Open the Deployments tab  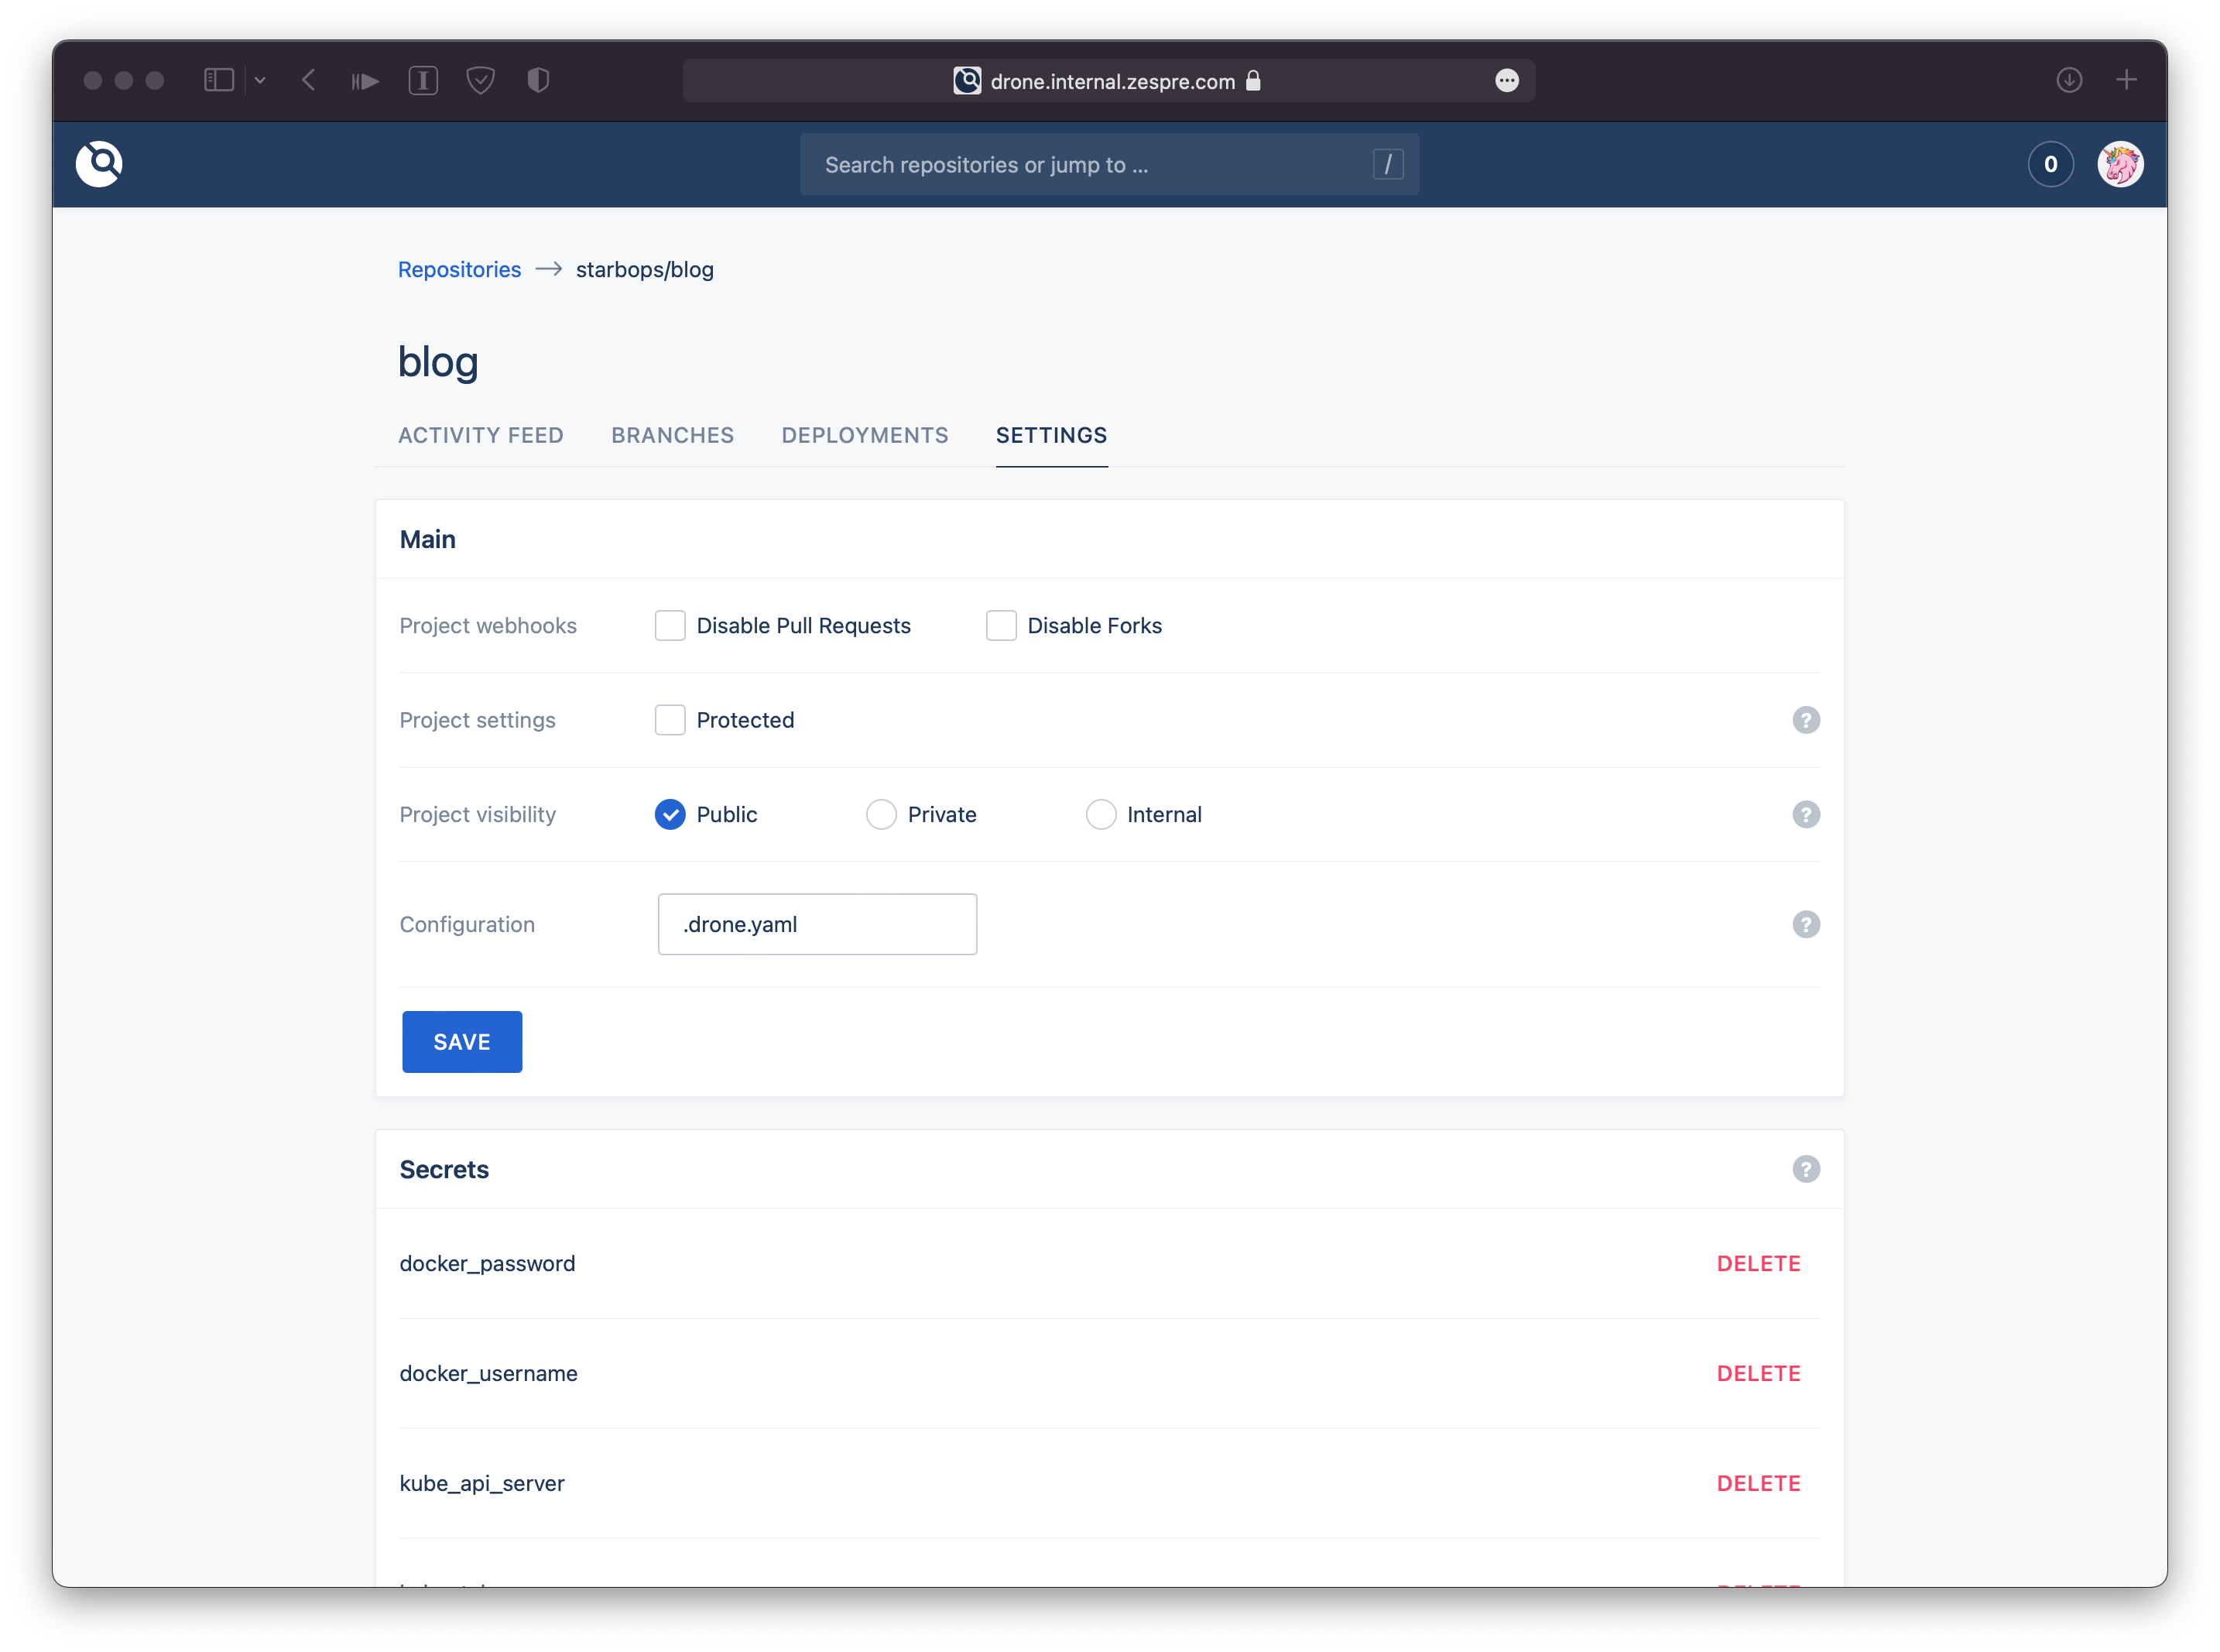tap(865, 435)
